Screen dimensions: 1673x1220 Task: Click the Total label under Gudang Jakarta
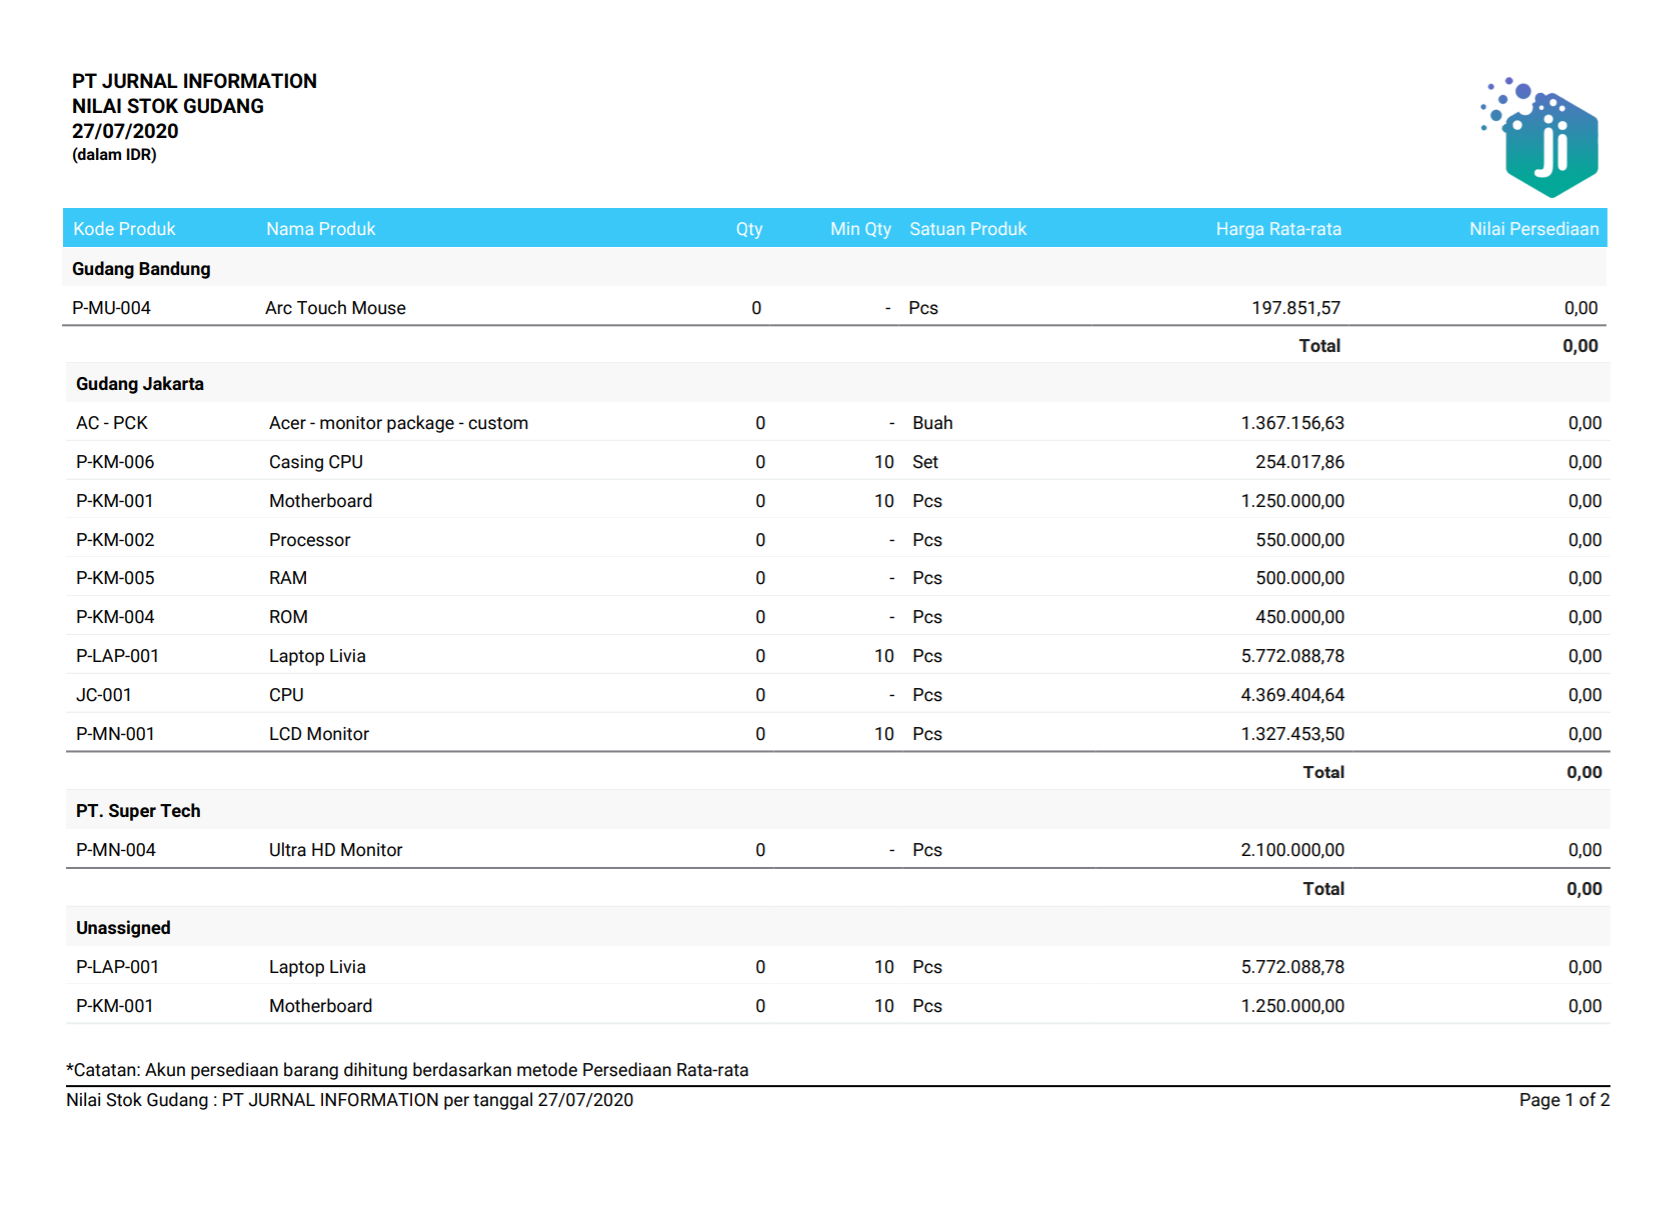pos(1323,772)
